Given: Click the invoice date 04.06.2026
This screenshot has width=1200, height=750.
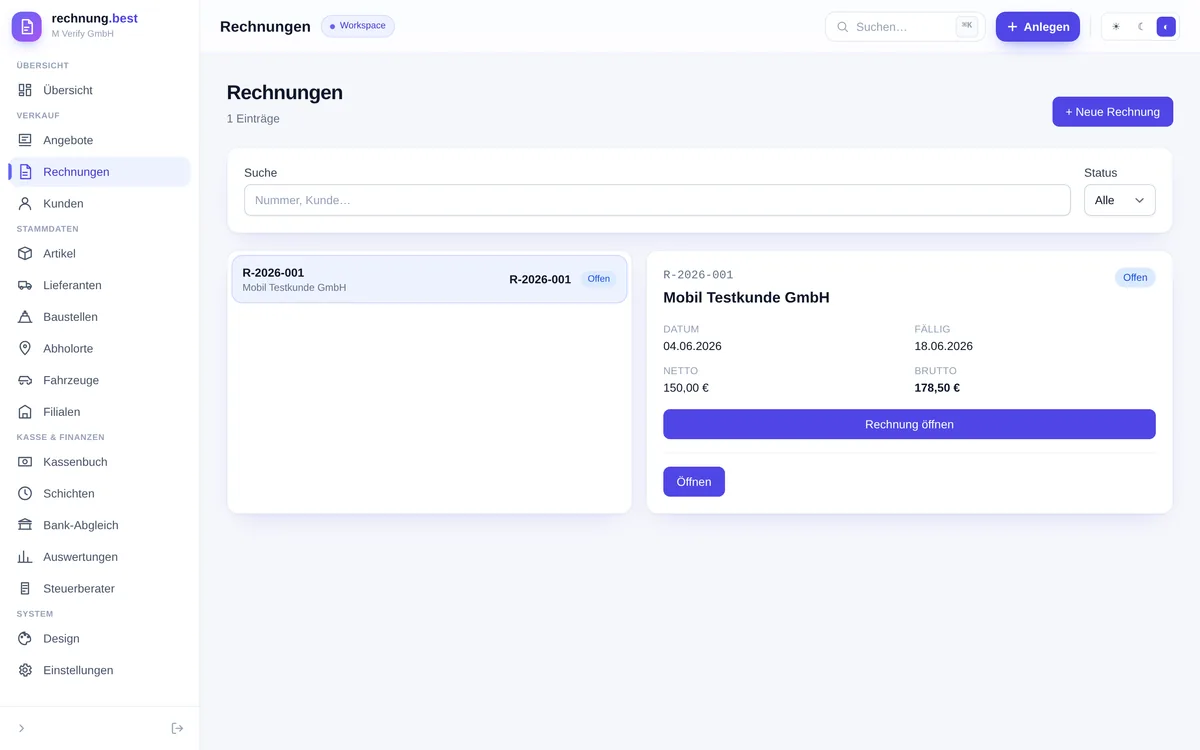Looking at the screenshot, I should coord(692,346).
